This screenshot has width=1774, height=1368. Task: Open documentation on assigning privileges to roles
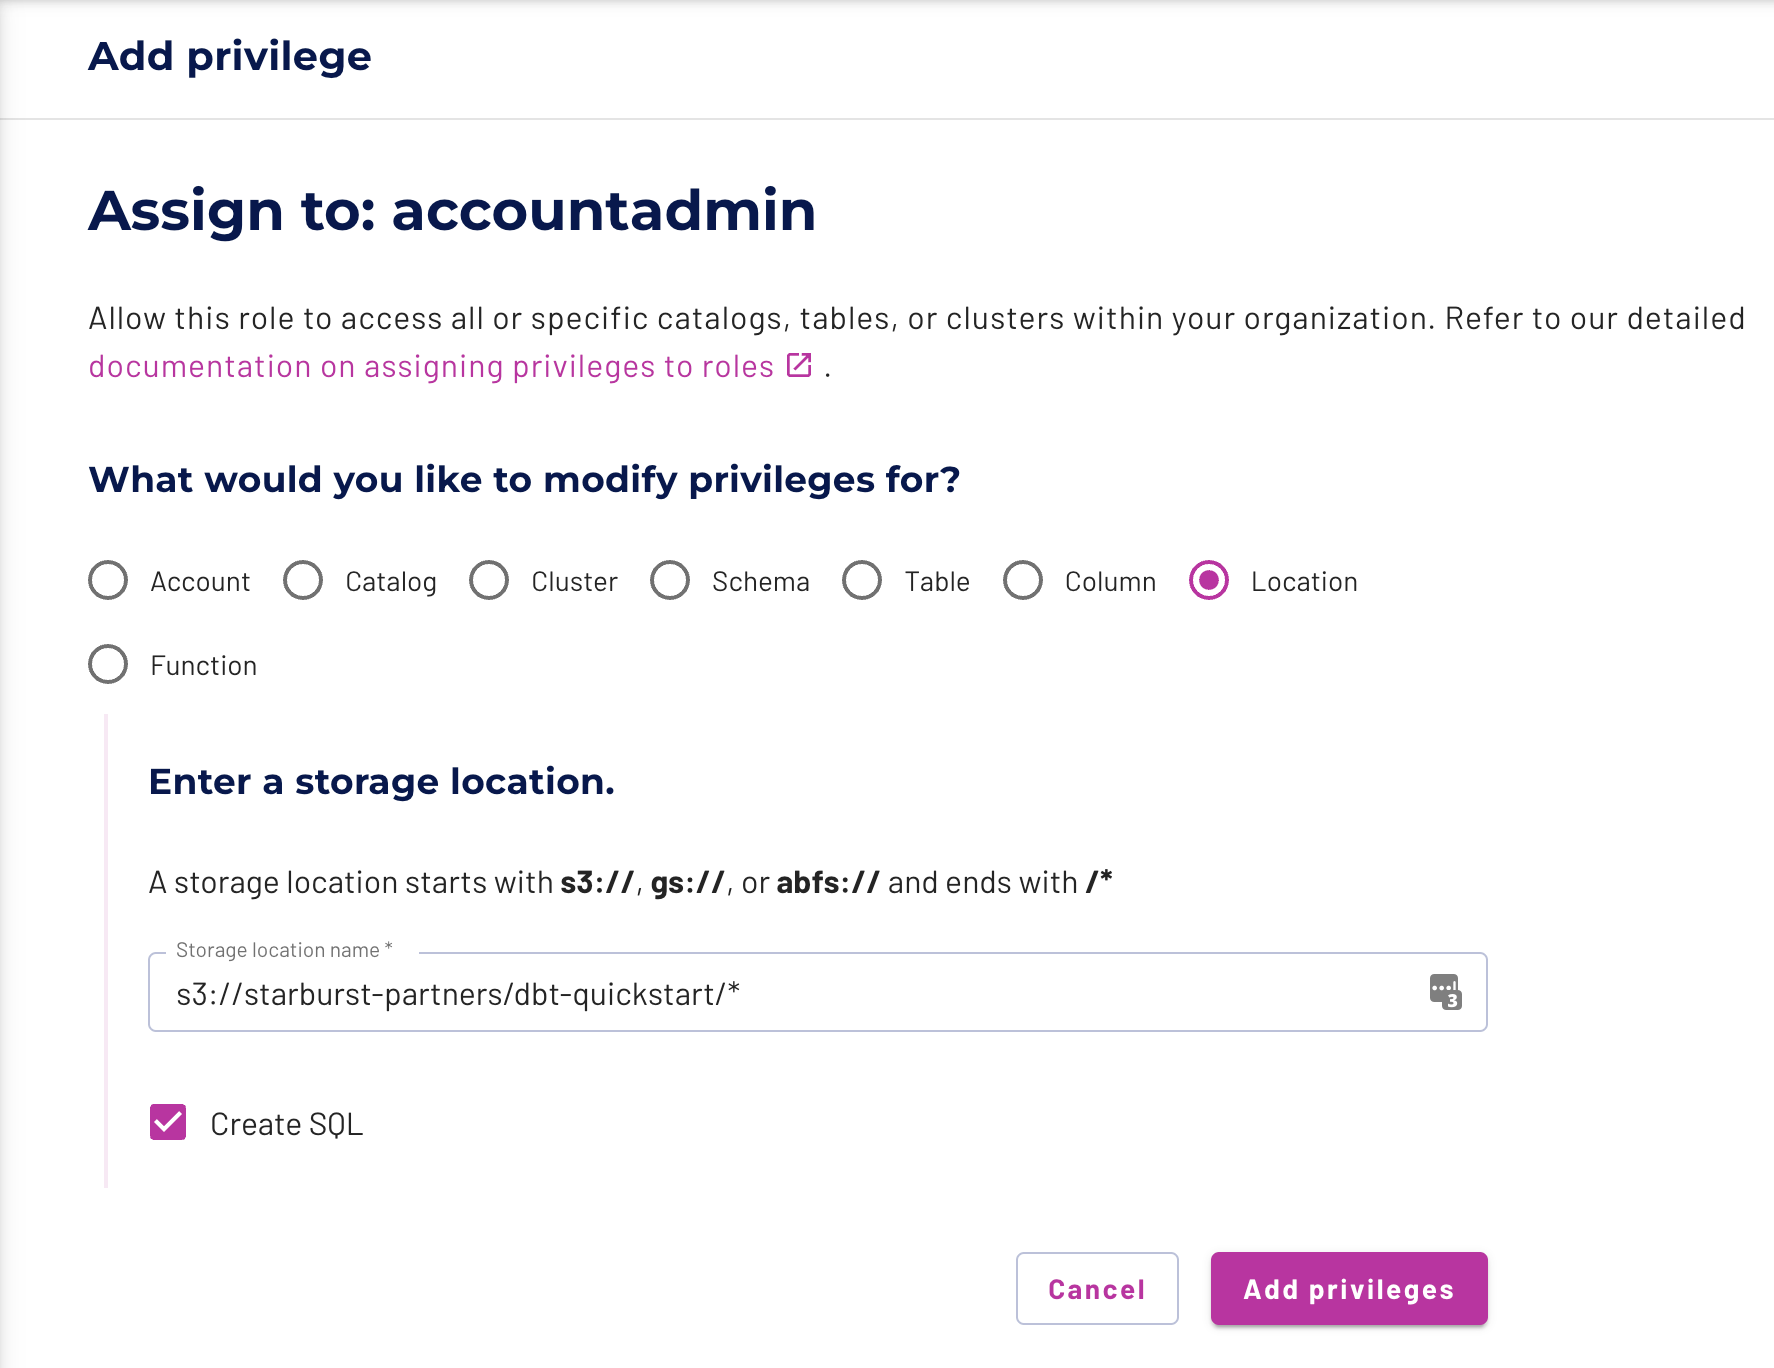pyautogui.click(x=430, y=366)
